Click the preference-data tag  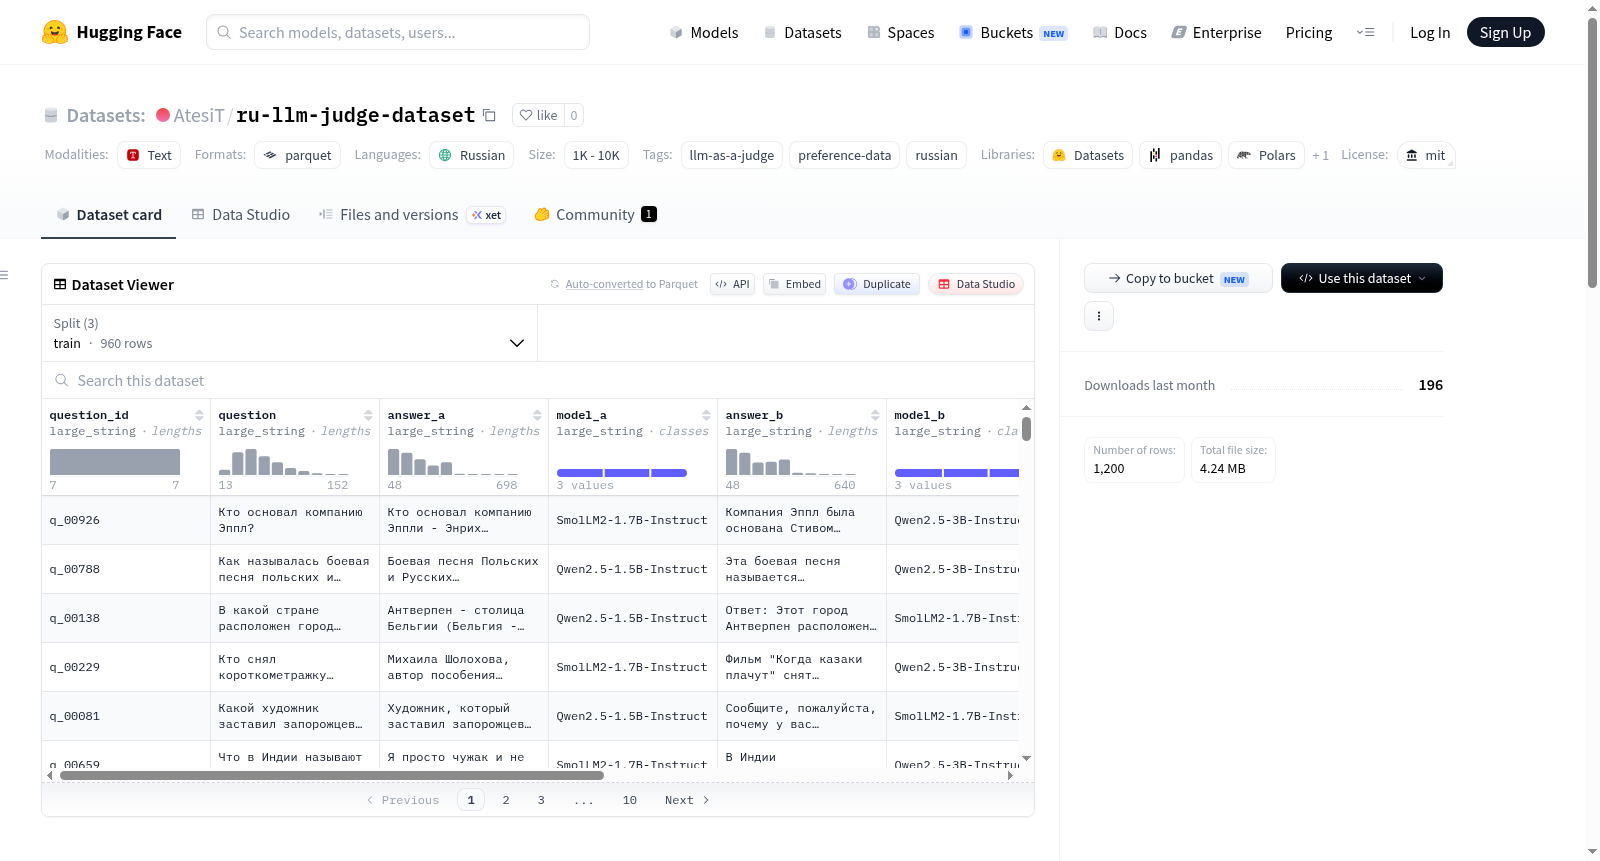[x=844, y=155]
